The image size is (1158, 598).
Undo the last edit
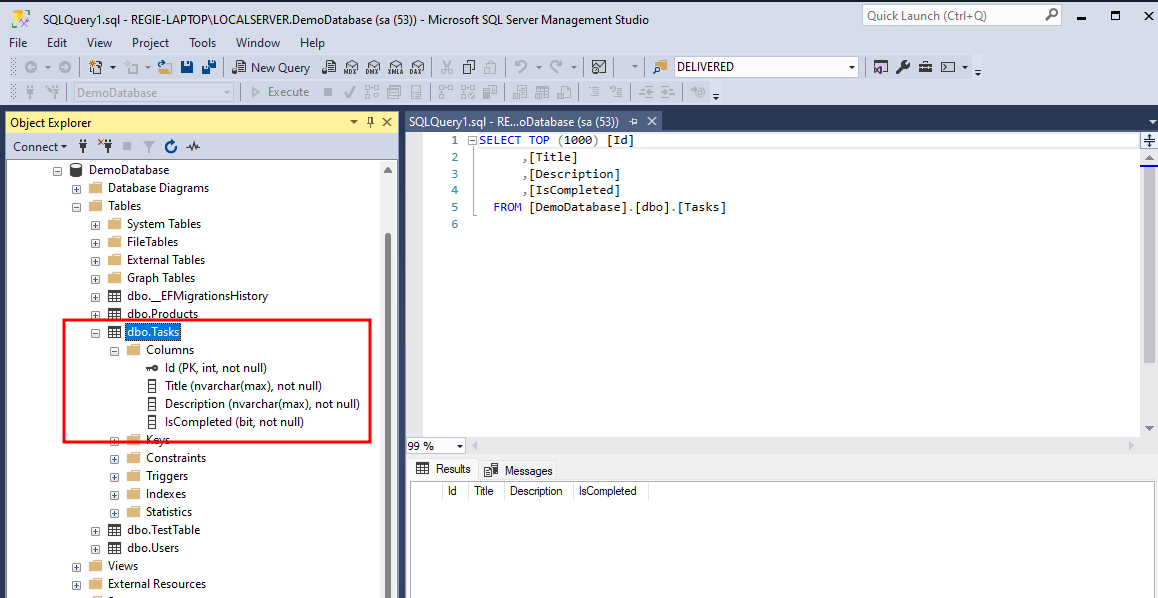tap(521, 67)
